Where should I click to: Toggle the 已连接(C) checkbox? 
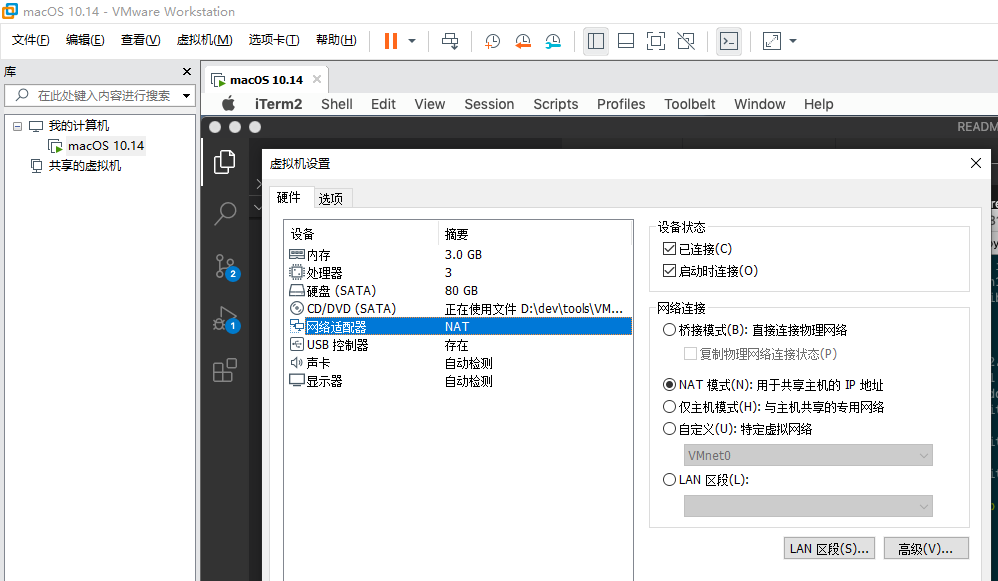click(669, 249)
